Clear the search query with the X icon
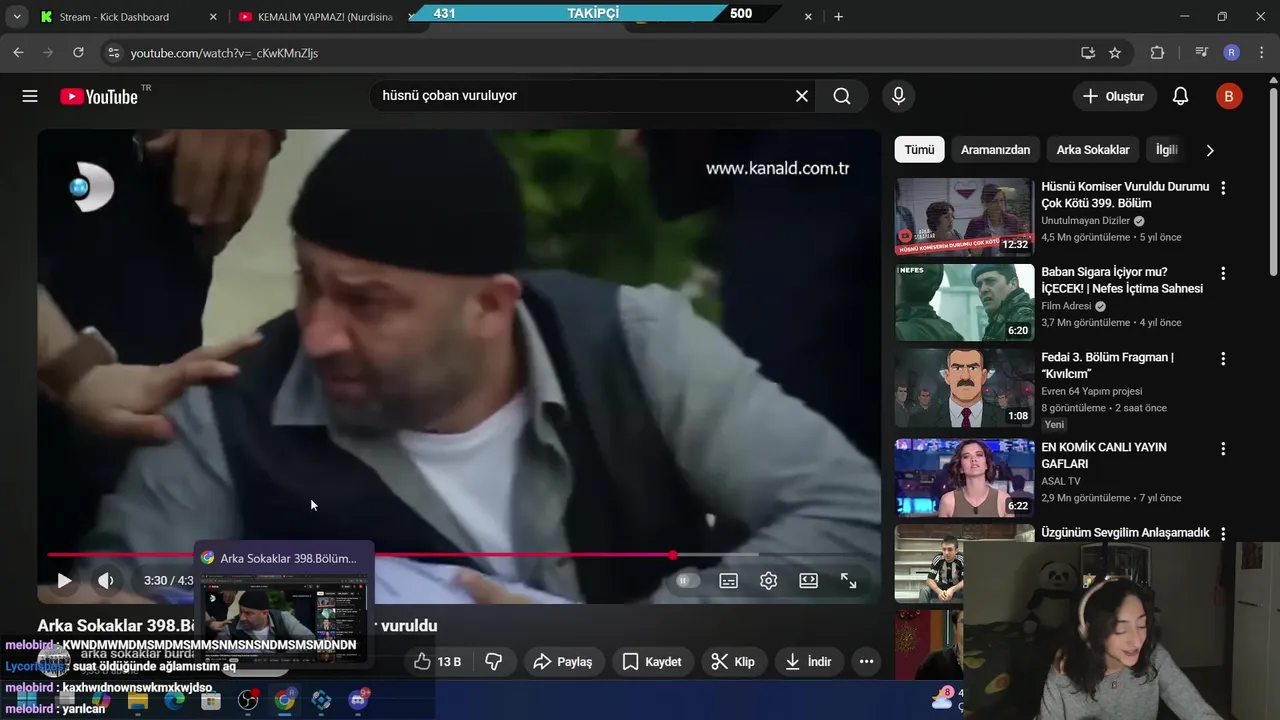 coord(802,96)
